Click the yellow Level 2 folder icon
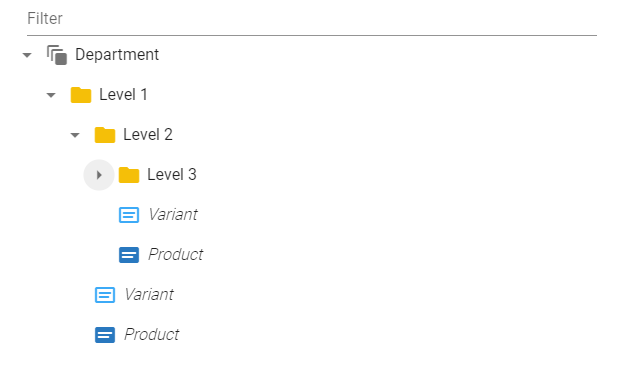628x366 pixels. click(105, 135)
